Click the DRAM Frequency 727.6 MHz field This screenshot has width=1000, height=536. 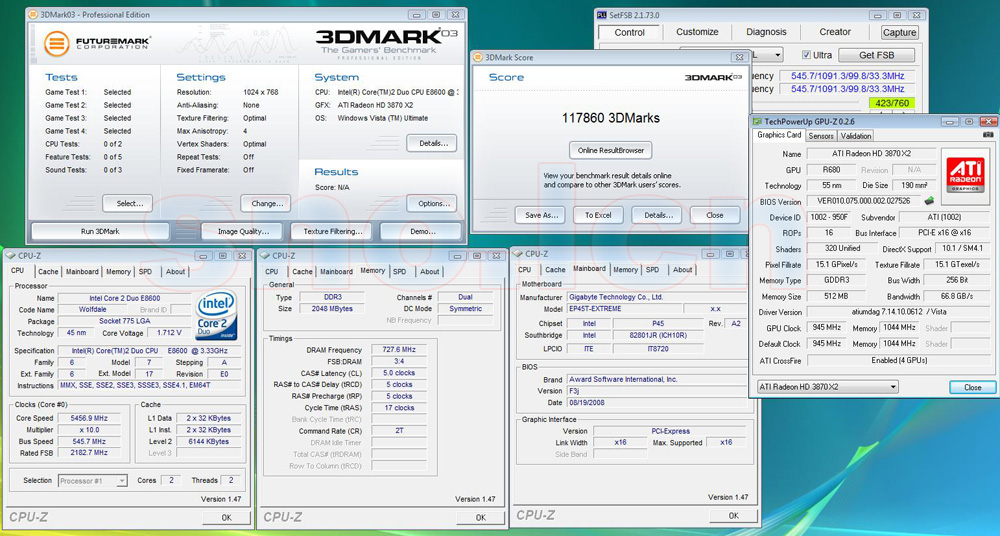click(399, 350)
